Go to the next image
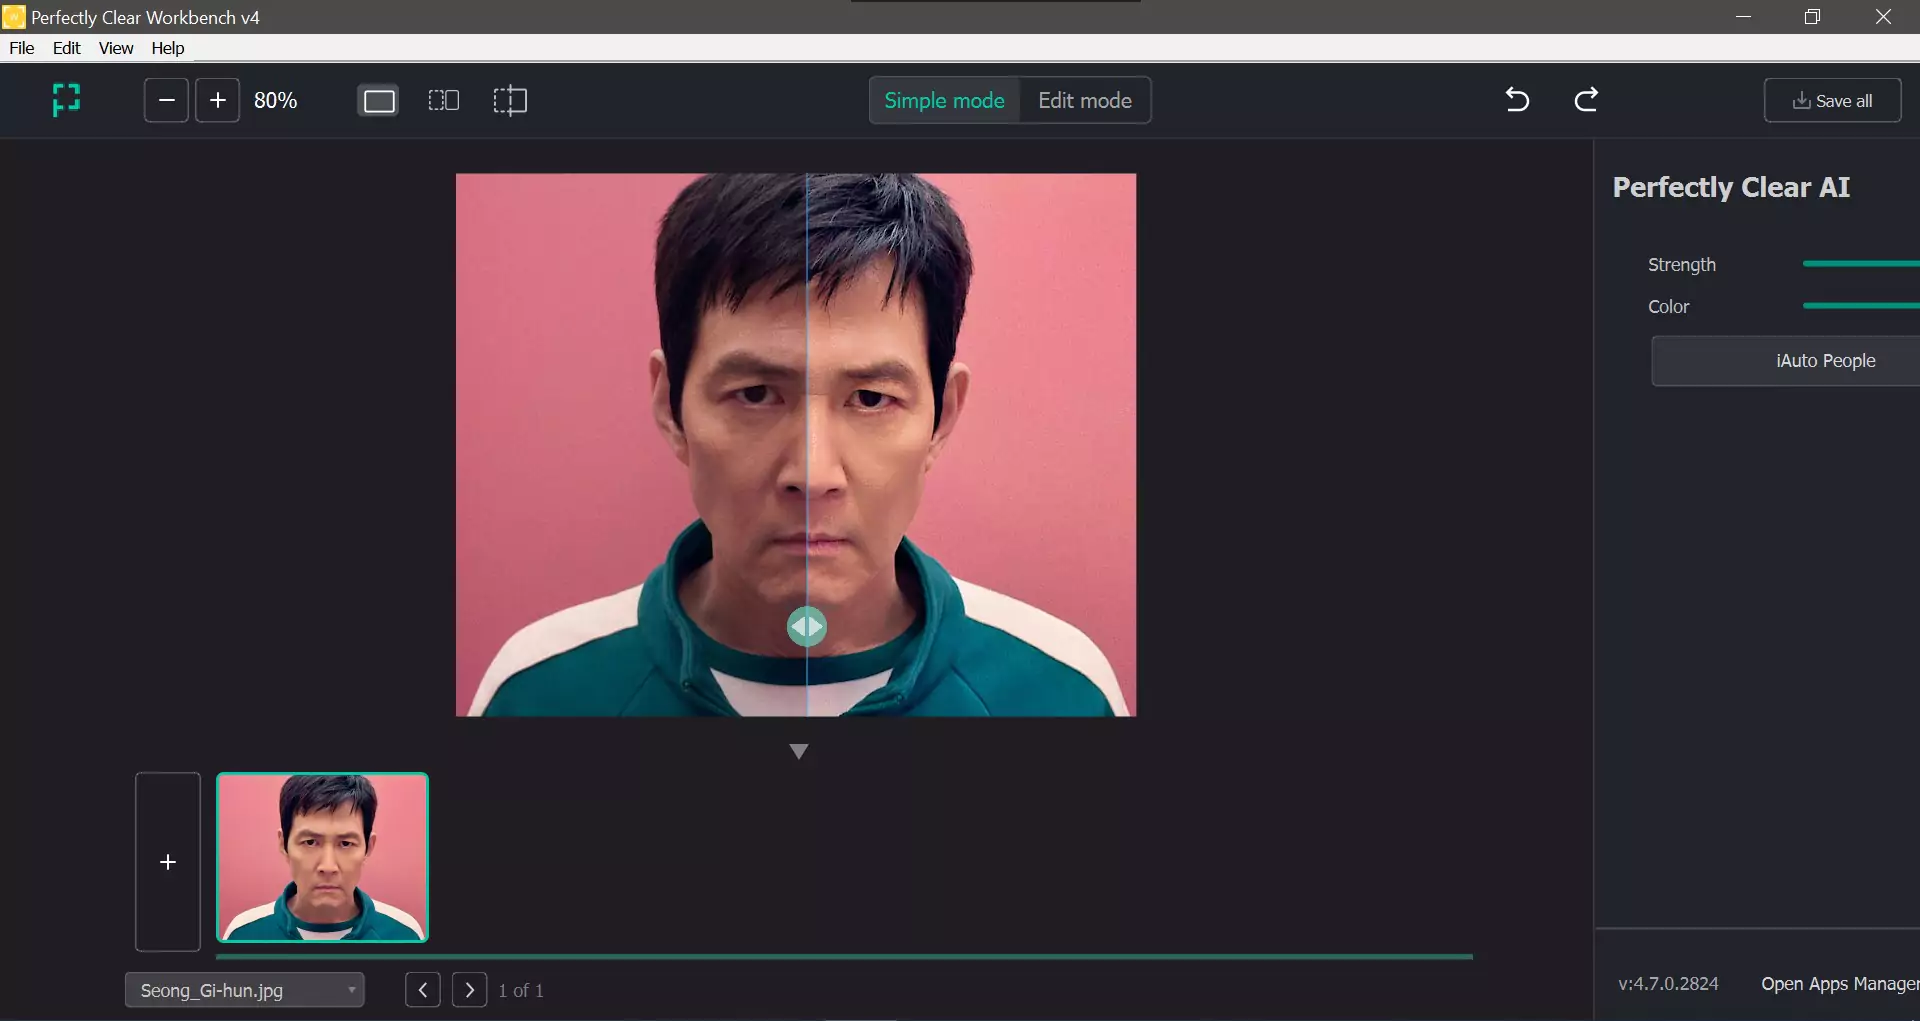Image resolution: width=1920 pixels, height=1021 pixels. pos(469,990)
